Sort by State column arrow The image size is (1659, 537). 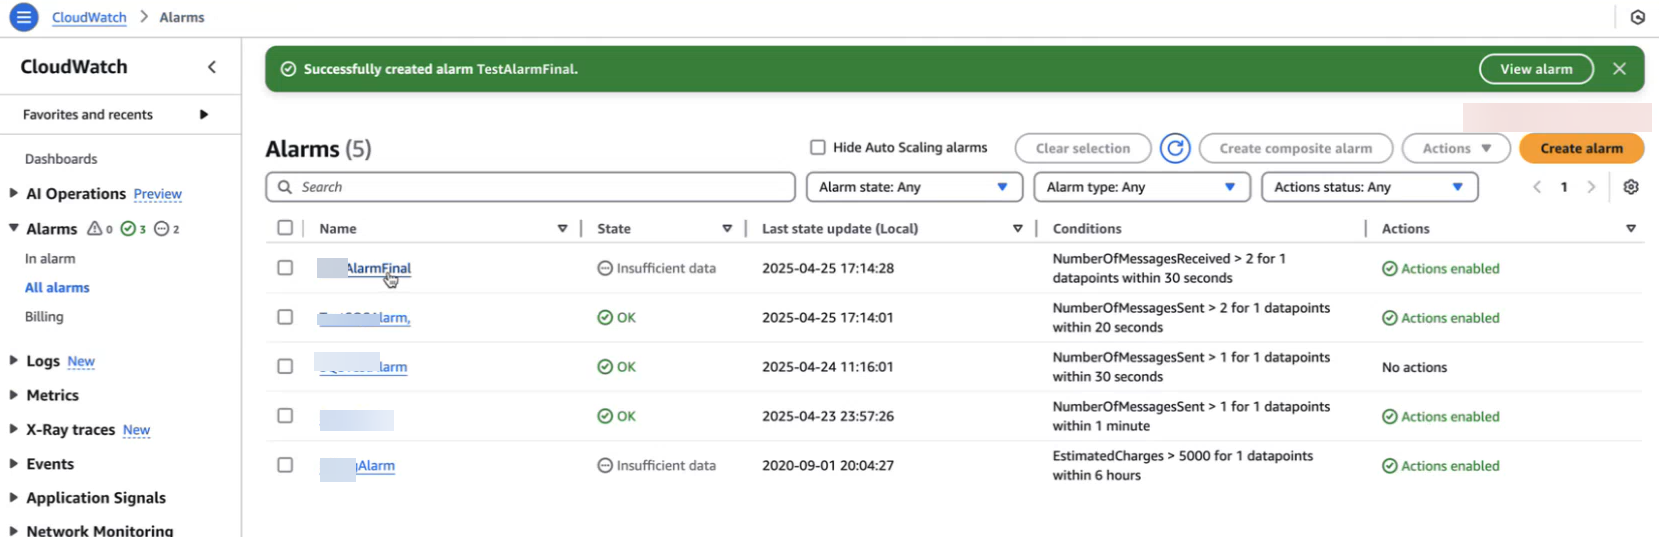[x=727, y=229]
